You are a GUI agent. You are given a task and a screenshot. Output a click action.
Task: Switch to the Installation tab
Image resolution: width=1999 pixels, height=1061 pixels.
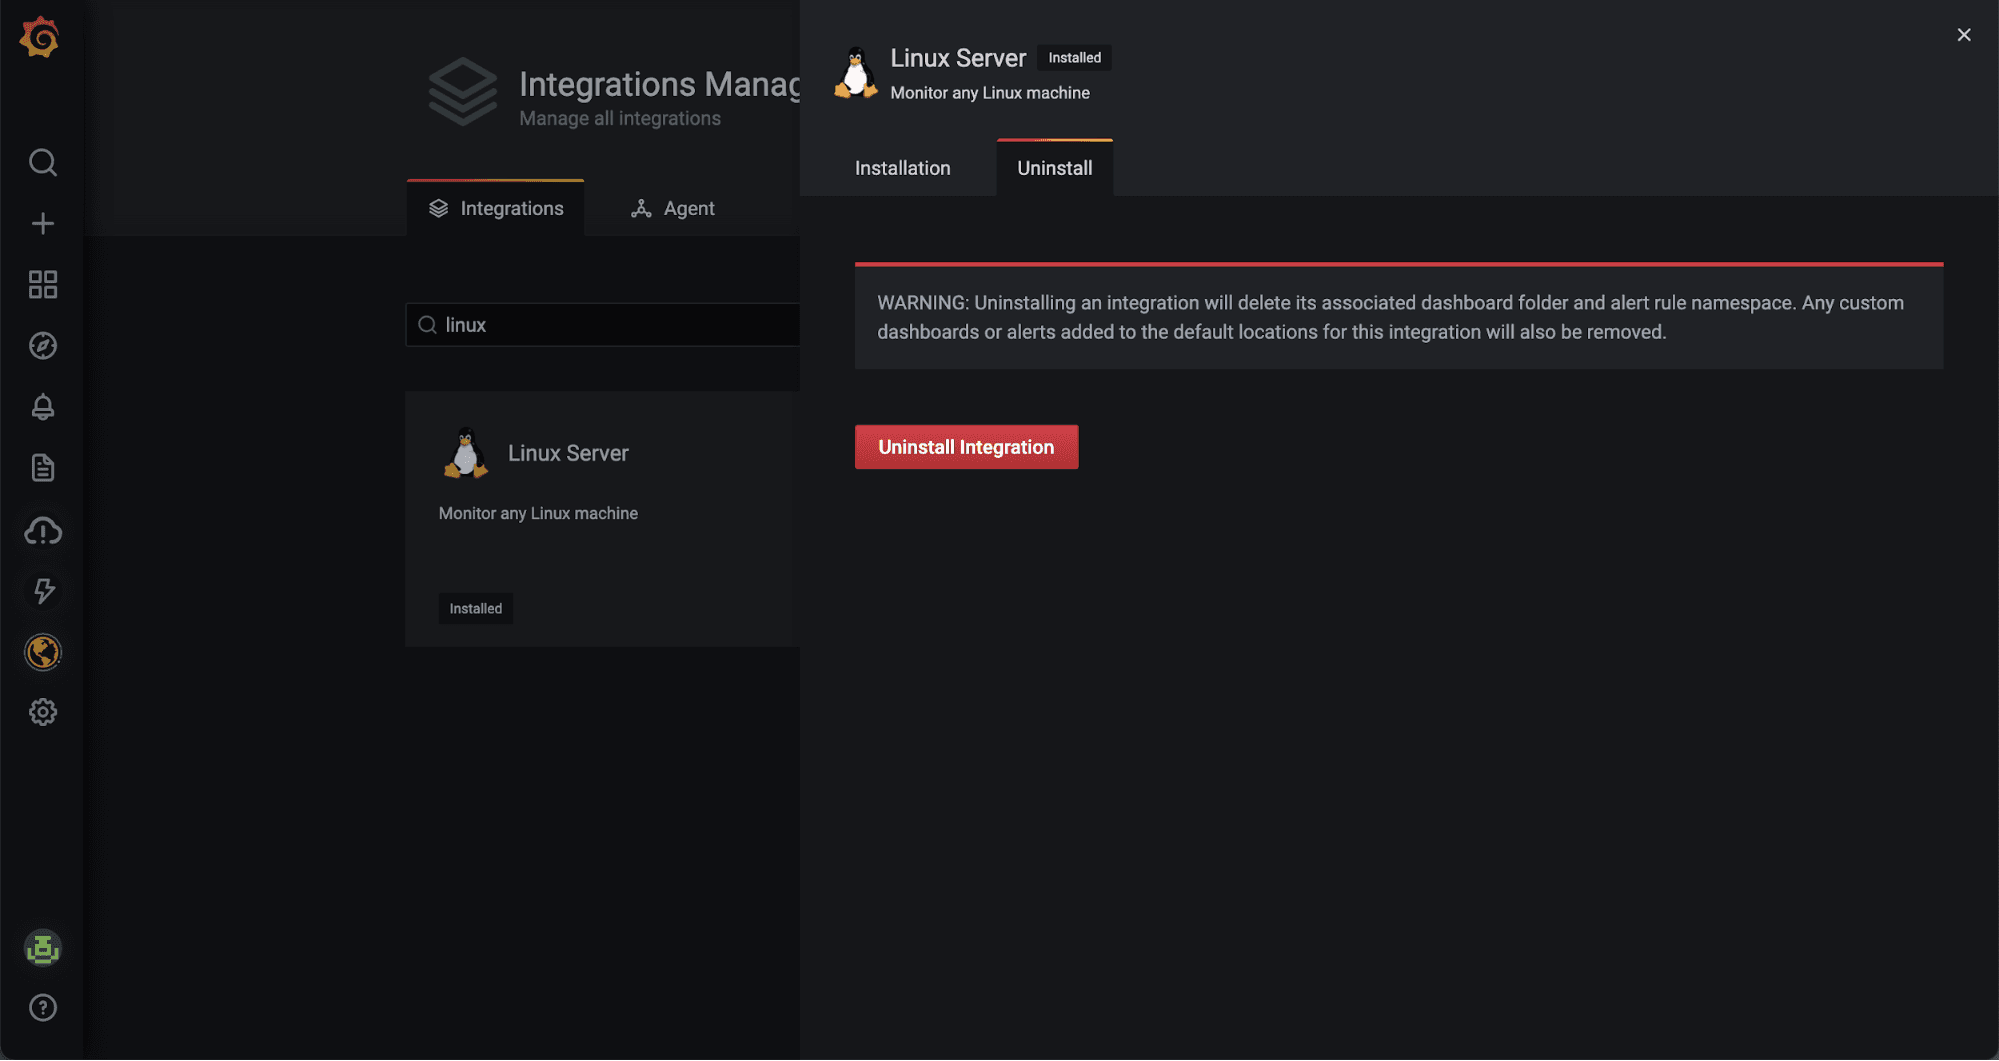902,168
